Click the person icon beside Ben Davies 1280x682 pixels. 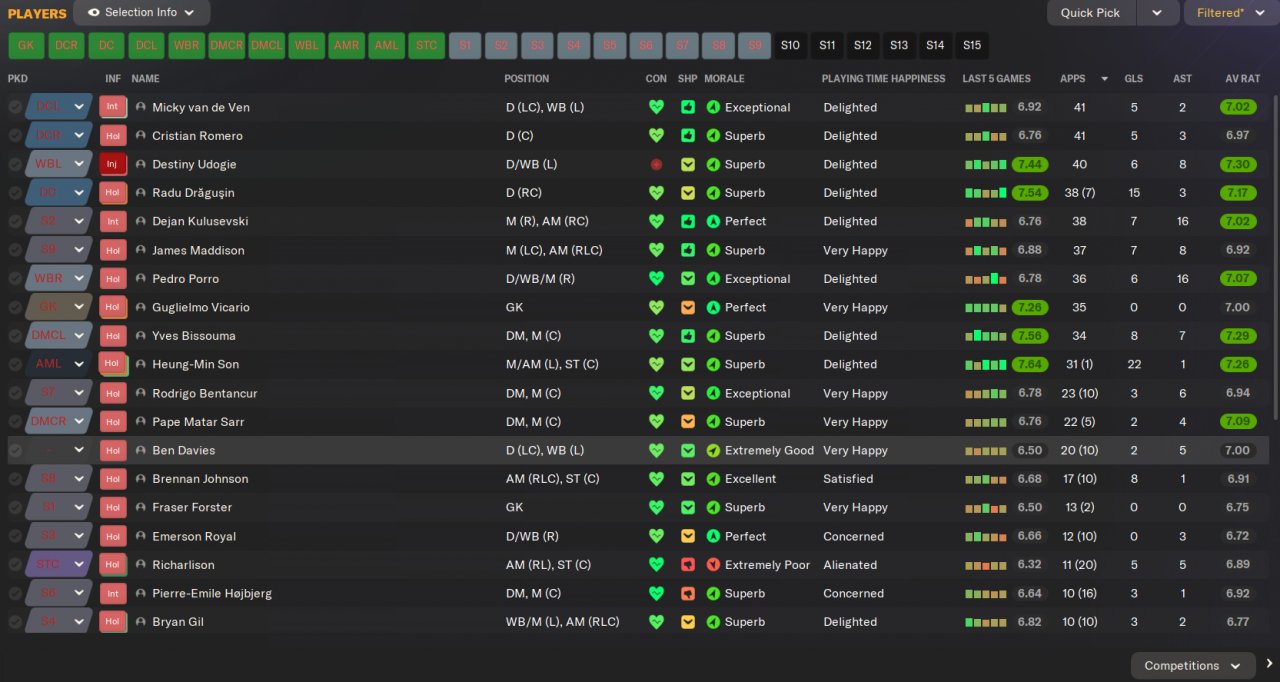click(x=141, y=450)
